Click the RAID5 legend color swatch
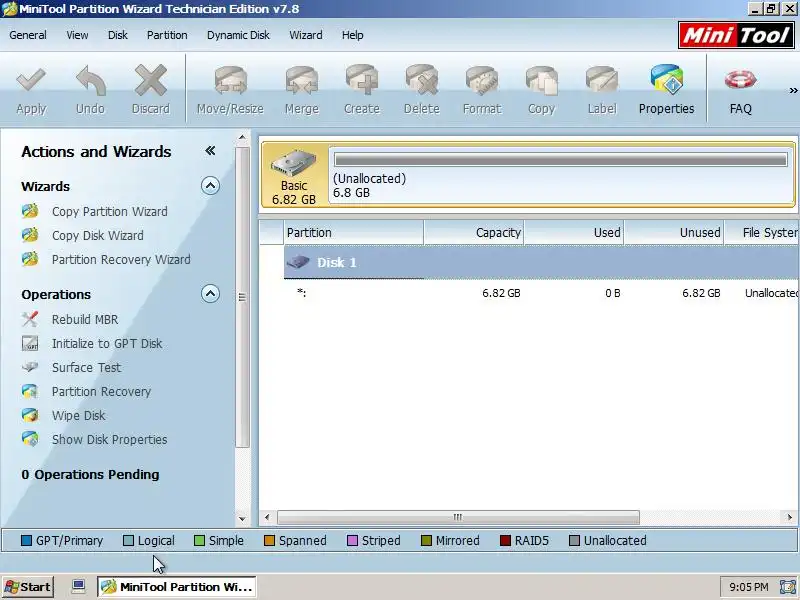800x600 pixels. tap(505, 540)
